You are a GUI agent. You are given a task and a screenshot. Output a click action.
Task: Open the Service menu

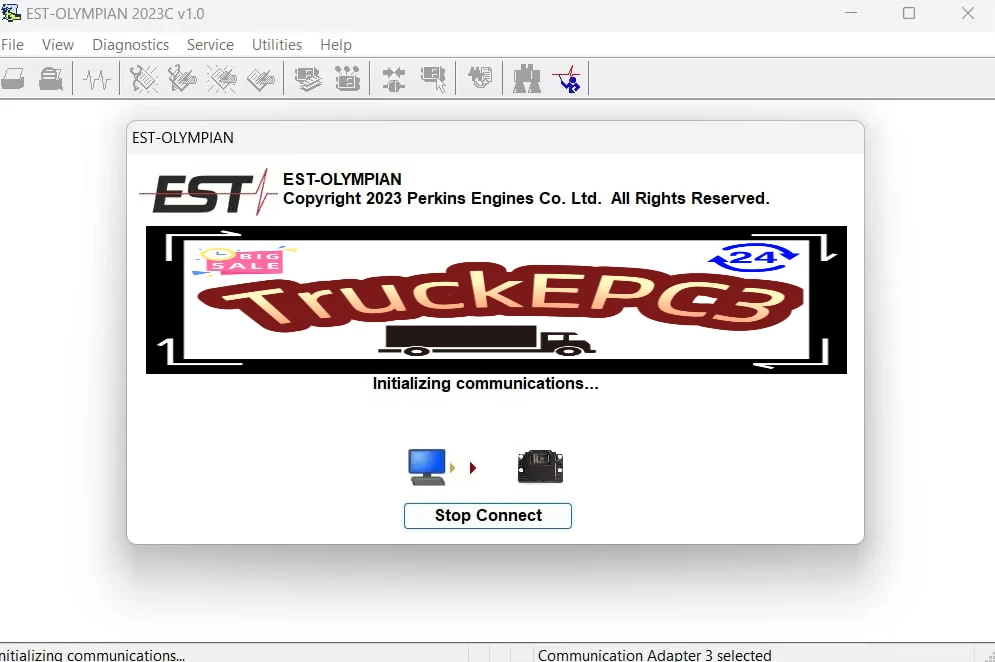(210, 44)
